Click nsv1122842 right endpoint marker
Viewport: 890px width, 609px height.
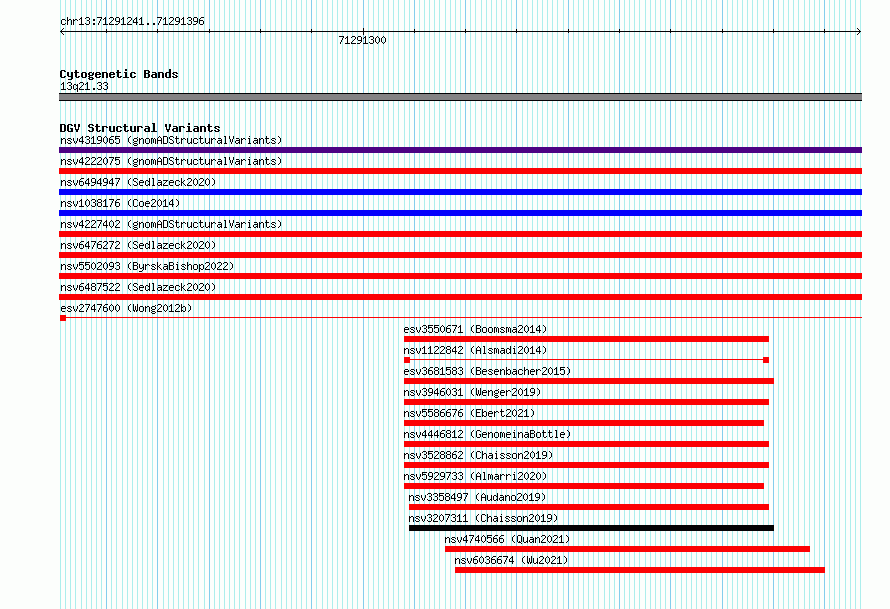(766, 360)
